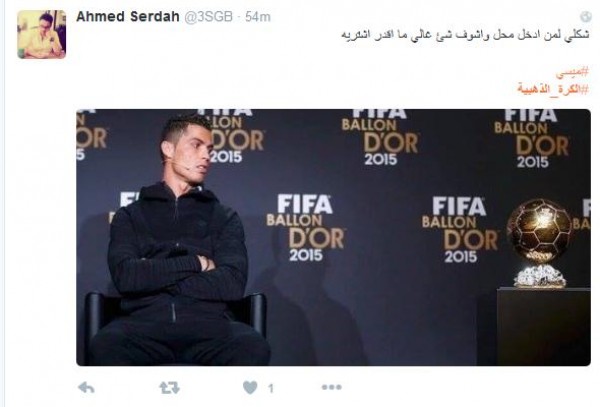Open the longer second orange hashtag
600x407 pixels.
pyautogui.click(x=553, y=90)
